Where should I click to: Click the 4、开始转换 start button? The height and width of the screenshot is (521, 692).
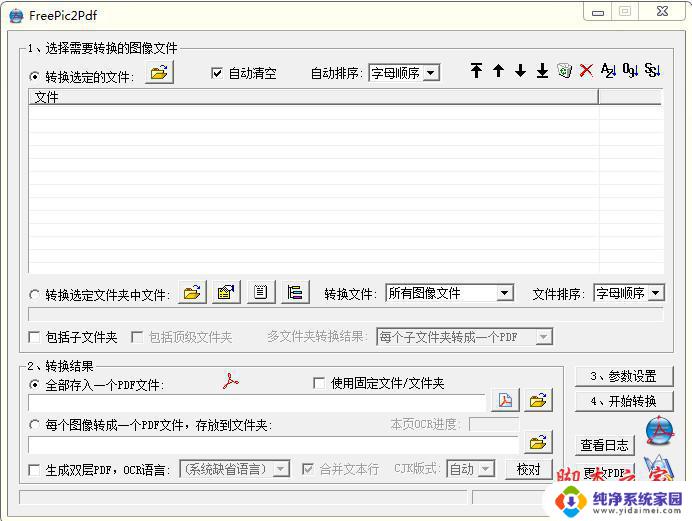[x=624, y=401]
